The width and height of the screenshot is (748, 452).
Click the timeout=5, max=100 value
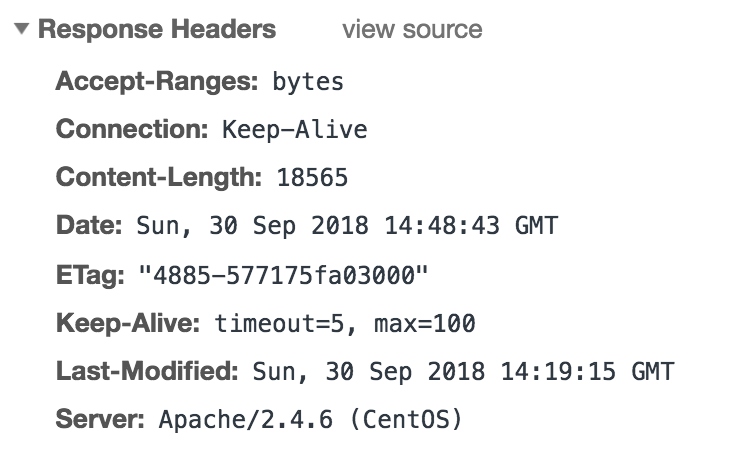tap(344, 324)
